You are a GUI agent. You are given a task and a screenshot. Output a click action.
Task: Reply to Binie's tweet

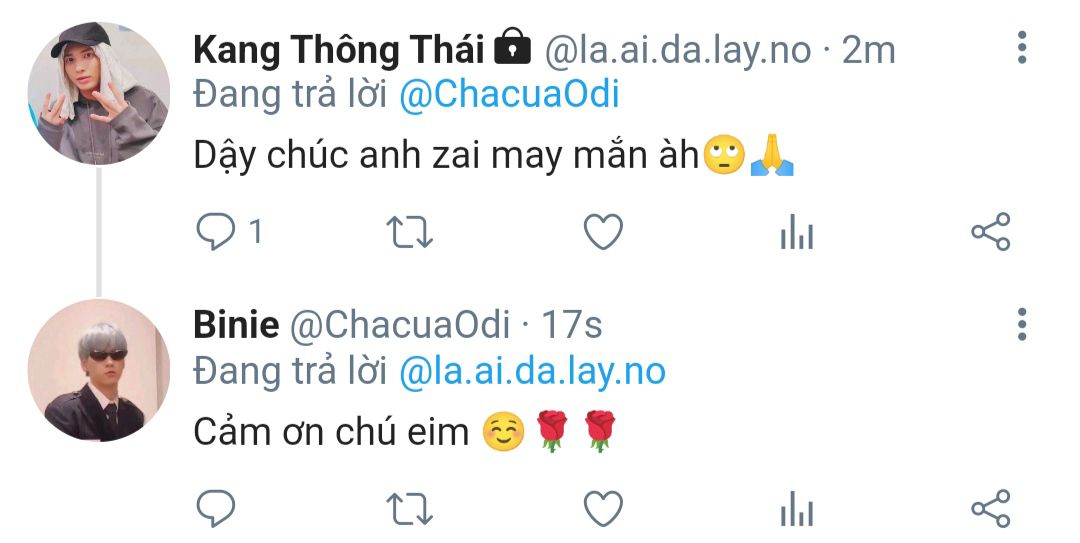216,509
